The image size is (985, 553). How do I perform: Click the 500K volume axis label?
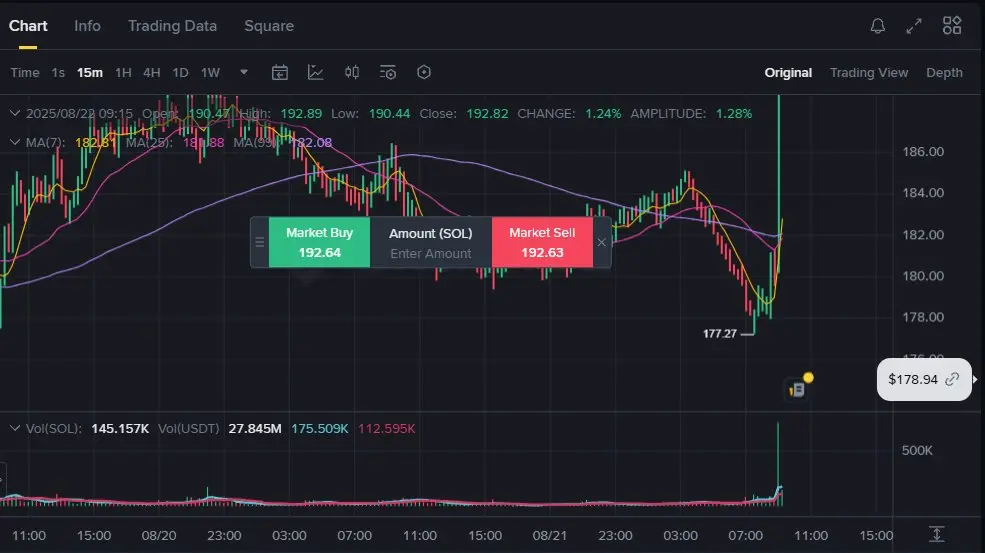point(917,450)
